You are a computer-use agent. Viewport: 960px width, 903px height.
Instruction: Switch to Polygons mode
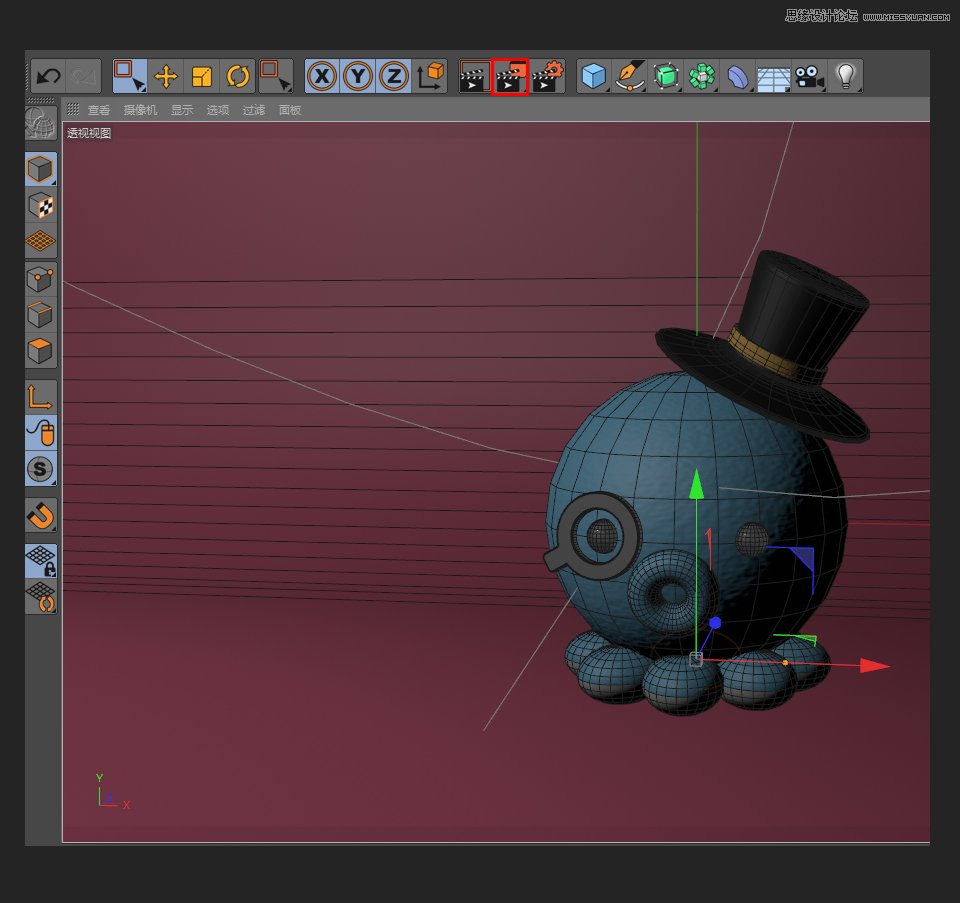41,351
